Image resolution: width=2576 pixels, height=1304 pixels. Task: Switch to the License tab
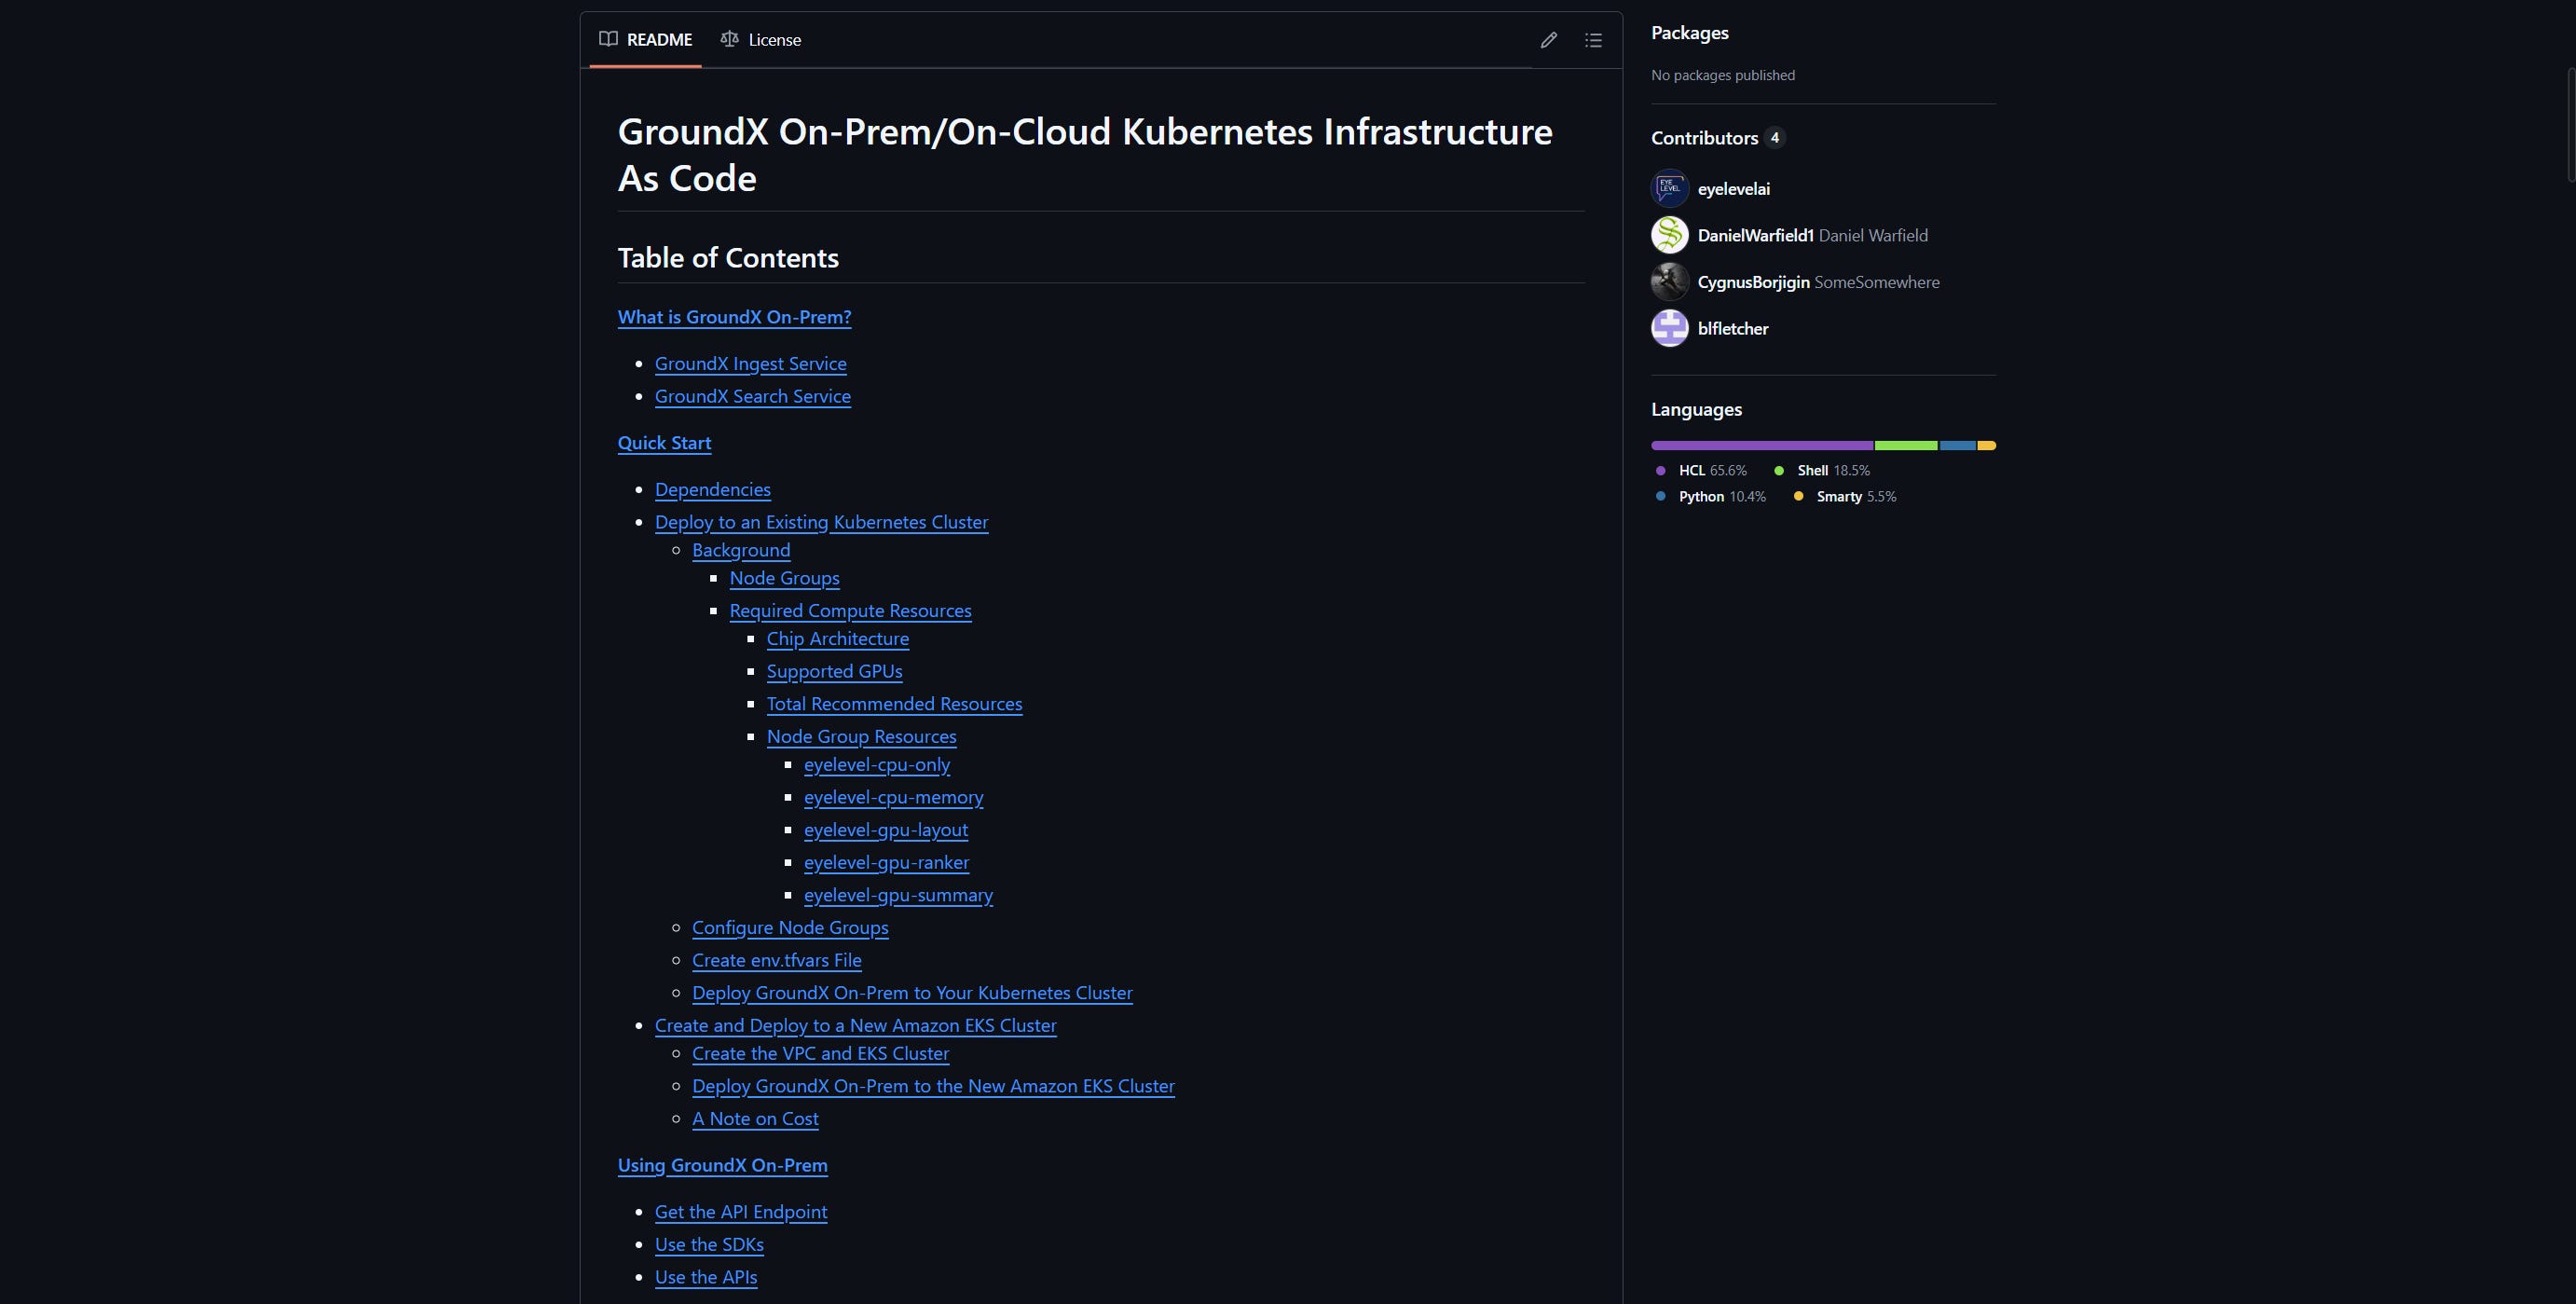pyautogui.click(x=760, y=39)
